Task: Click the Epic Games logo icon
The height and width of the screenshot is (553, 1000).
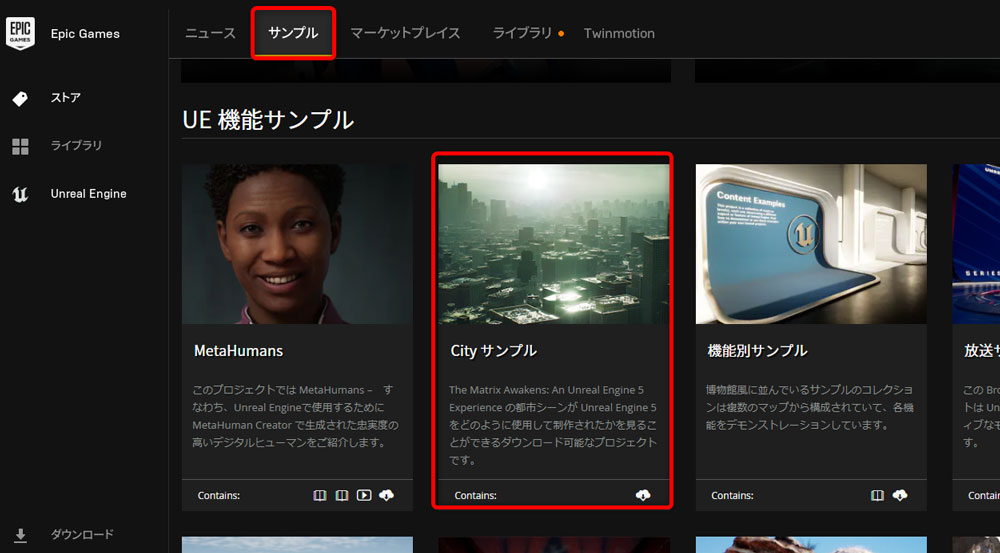Action: click(20, 33)
